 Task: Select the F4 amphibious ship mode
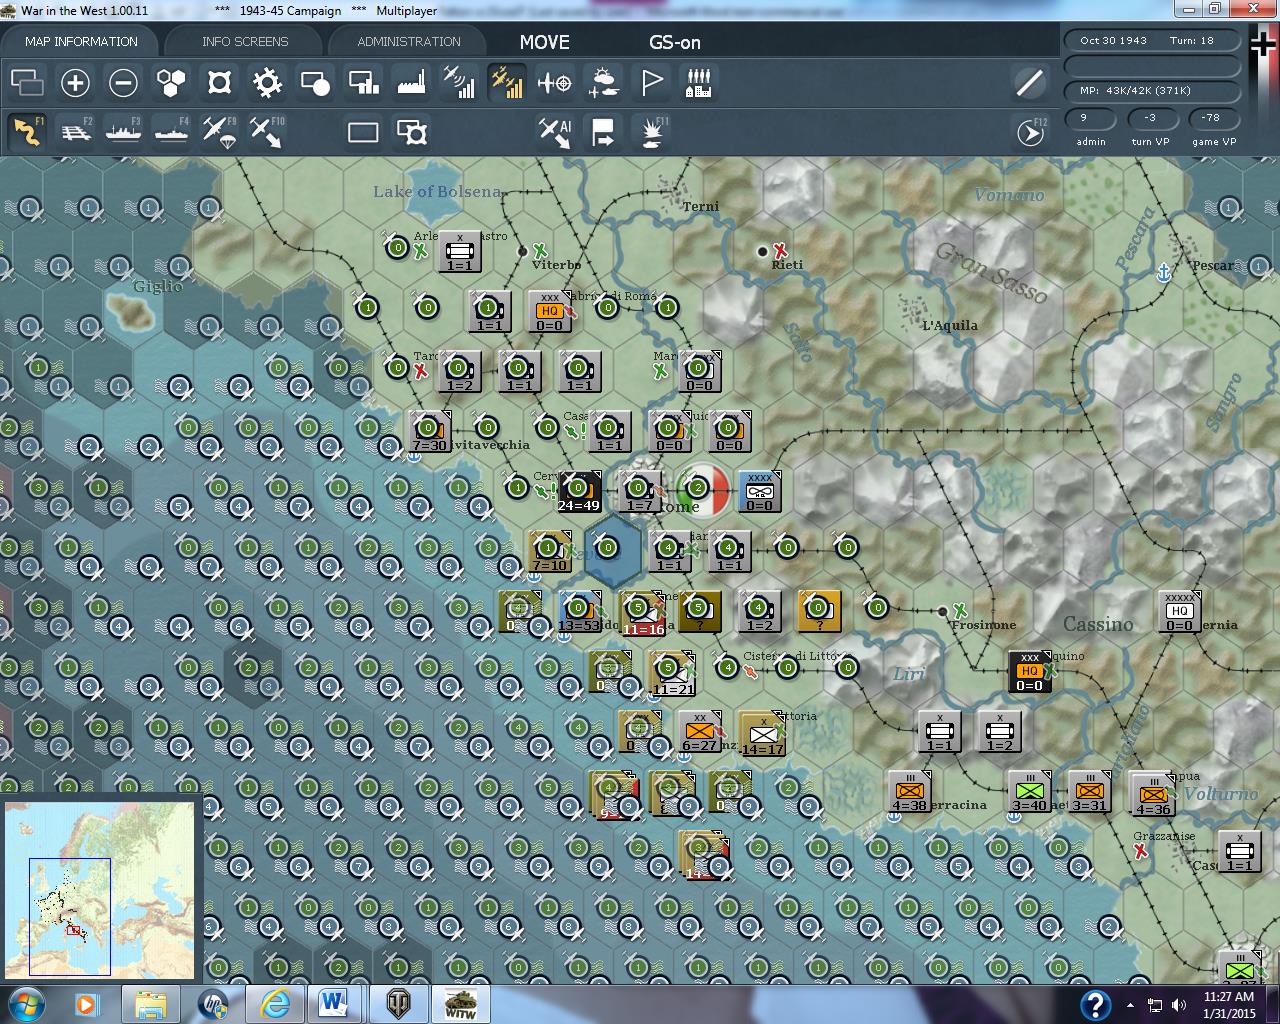tap(171, 132)
